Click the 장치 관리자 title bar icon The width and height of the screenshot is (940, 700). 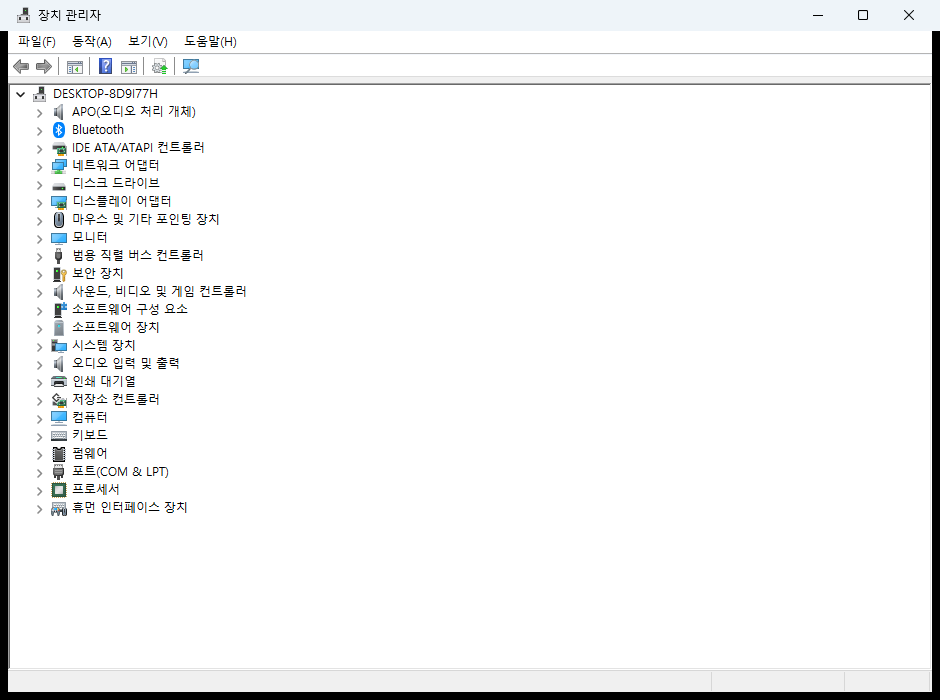tap(23, 15)
